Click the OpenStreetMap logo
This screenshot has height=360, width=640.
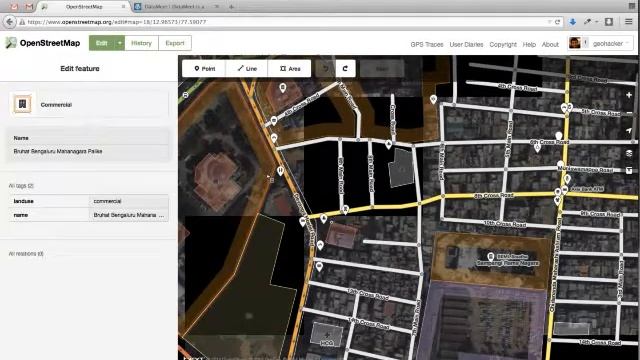(x=42, y=43)
